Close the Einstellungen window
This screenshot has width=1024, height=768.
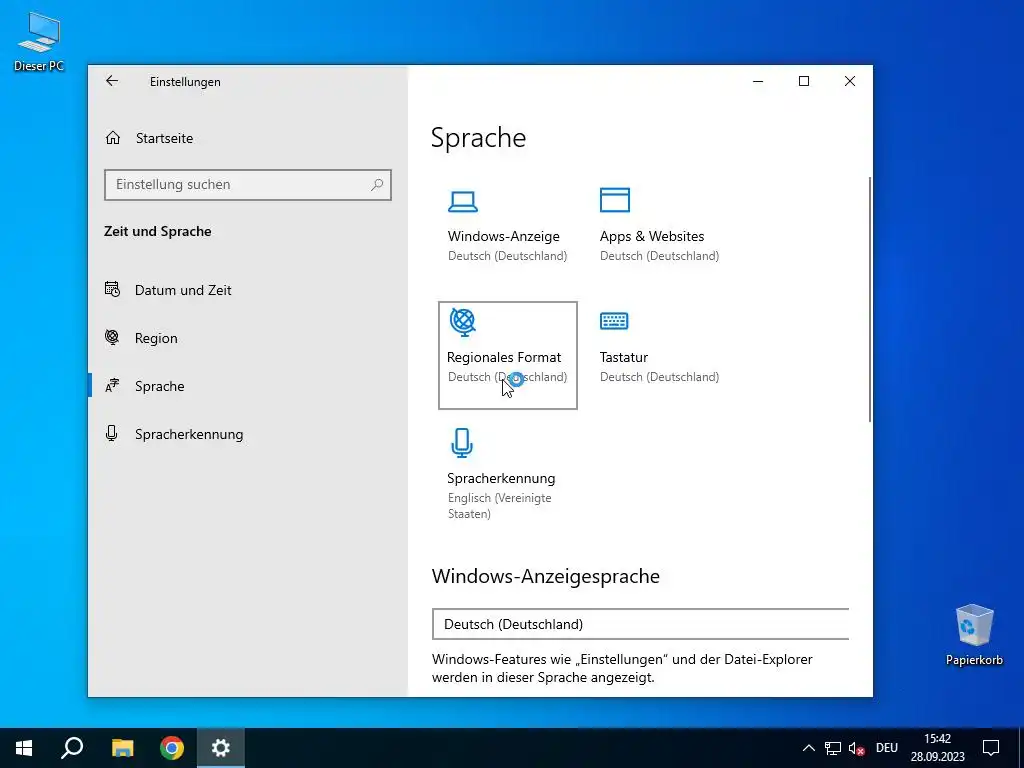[850, 81]
